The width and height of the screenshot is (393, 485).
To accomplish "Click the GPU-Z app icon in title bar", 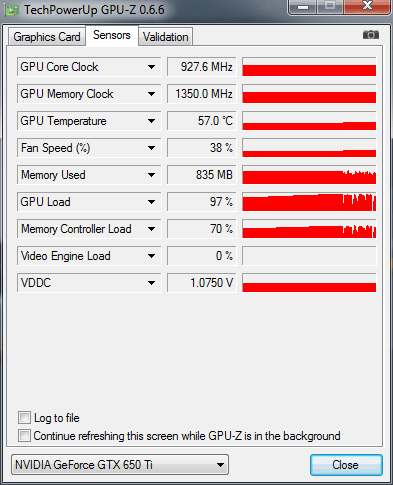I will pyautogui.click(x=11, y=10).
